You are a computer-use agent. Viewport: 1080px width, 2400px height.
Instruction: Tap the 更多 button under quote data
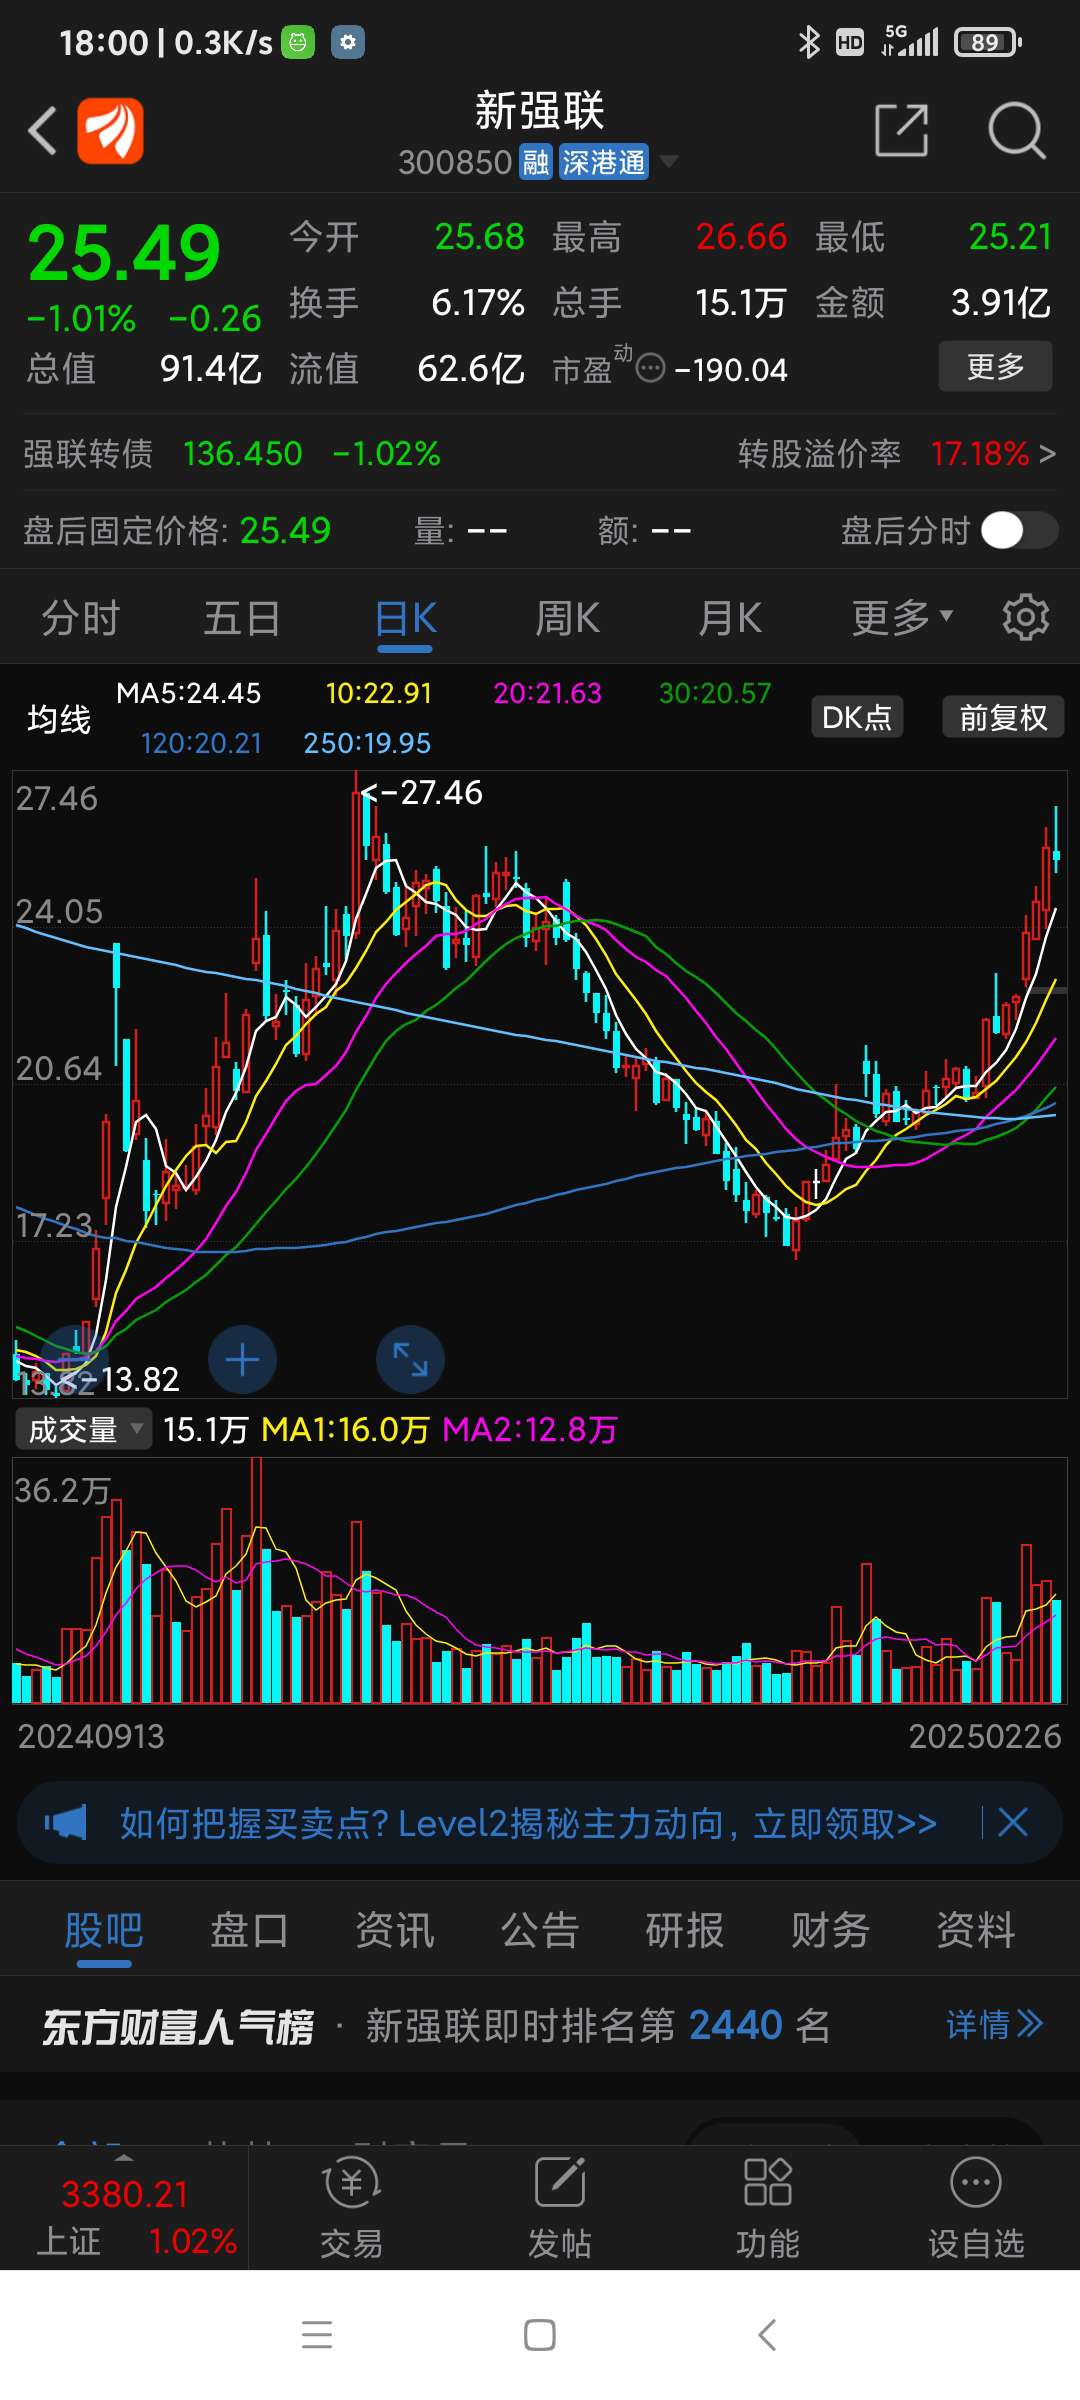[x=995, y=366]
